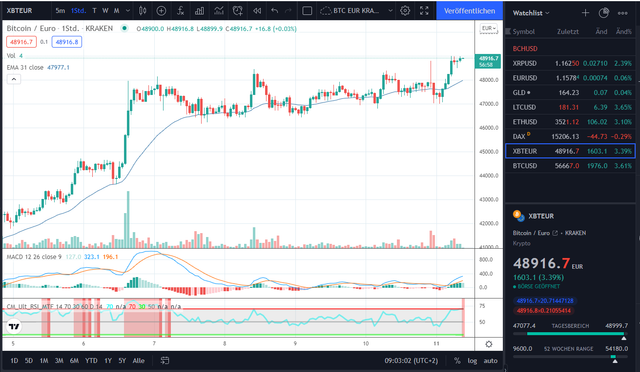Select XRPUSD in the watchlist
This screenshot has width=640, height=372.
[x=570, y=63]
